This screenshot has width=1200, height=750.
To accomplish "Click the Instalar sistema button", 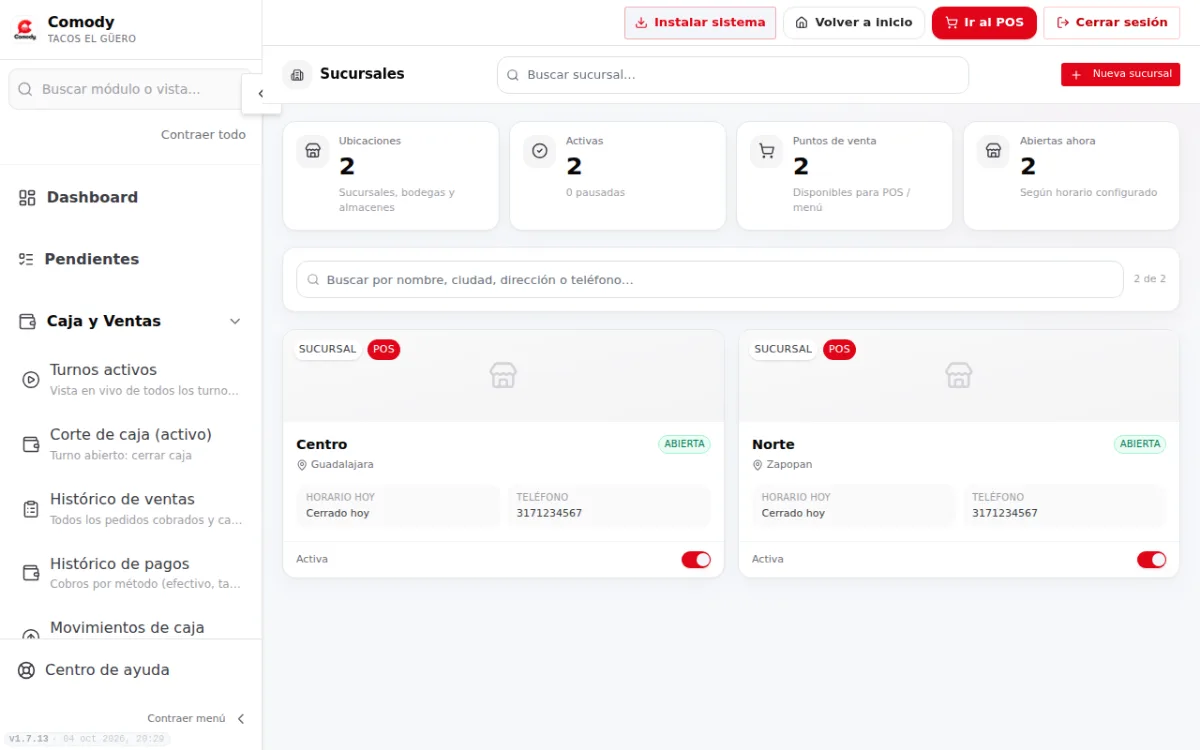I will click(x=700, y=23).
